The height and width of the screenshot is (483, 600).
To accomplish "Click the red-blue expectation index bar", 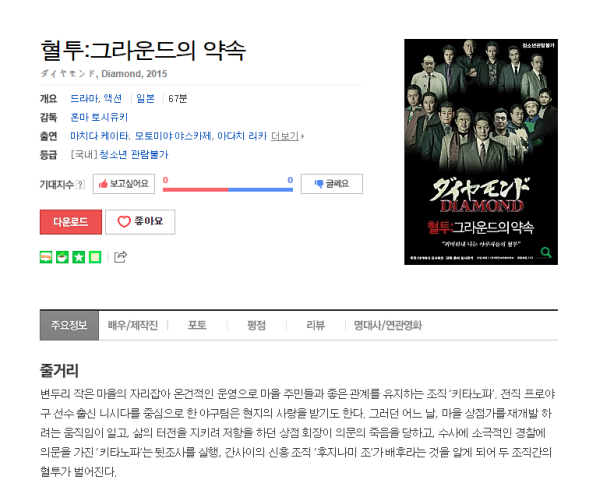I will coord(228,189).
